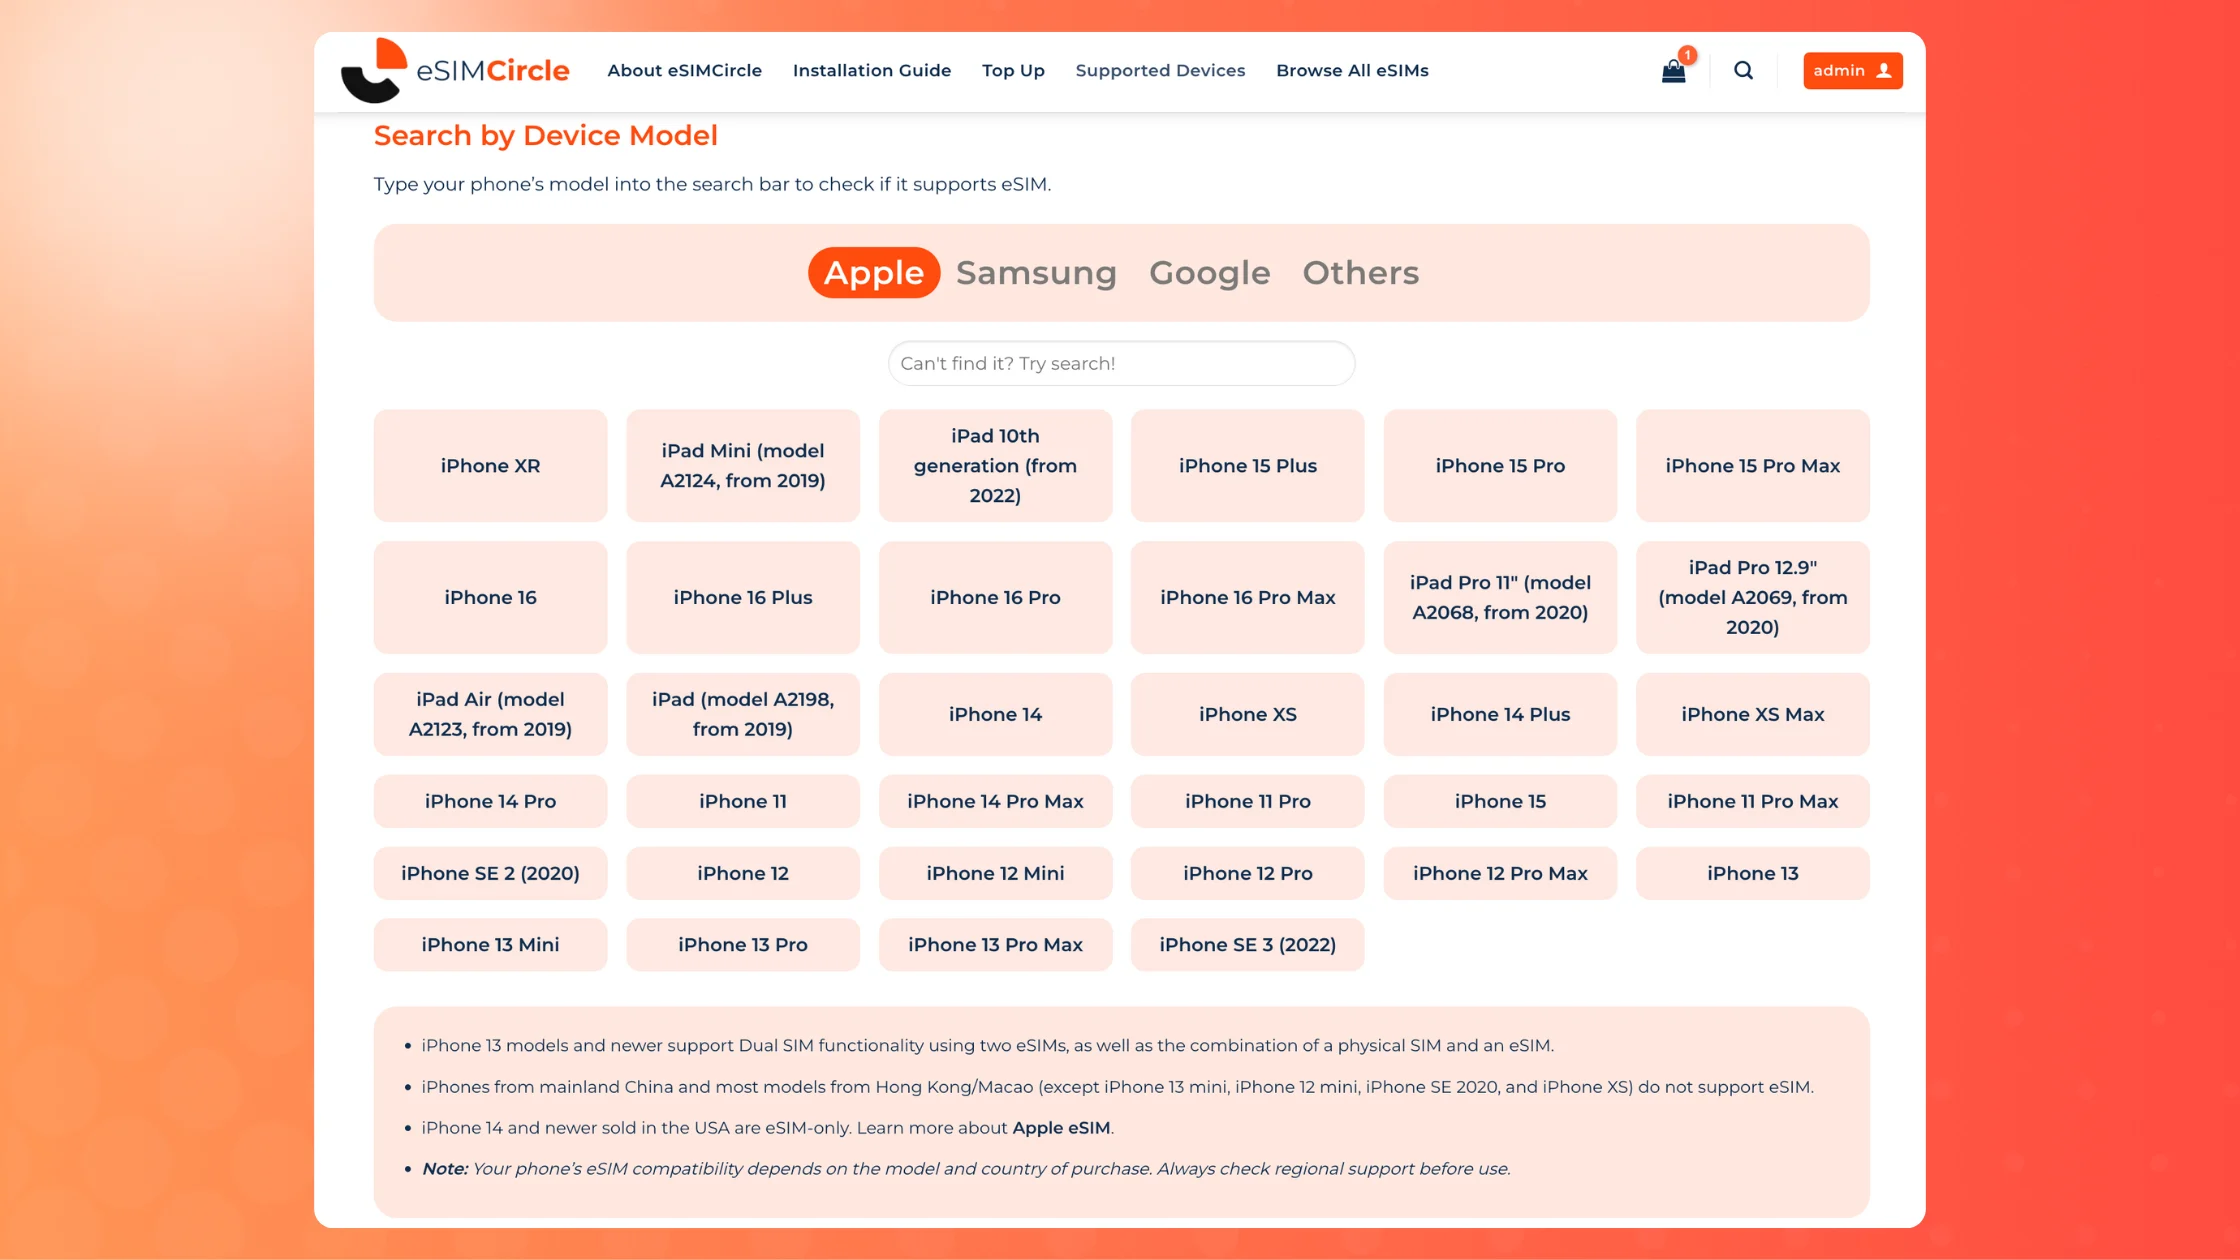Click Supported Devices nav link
This screenshot has width=2240, height=1260.
(1160, 70)
